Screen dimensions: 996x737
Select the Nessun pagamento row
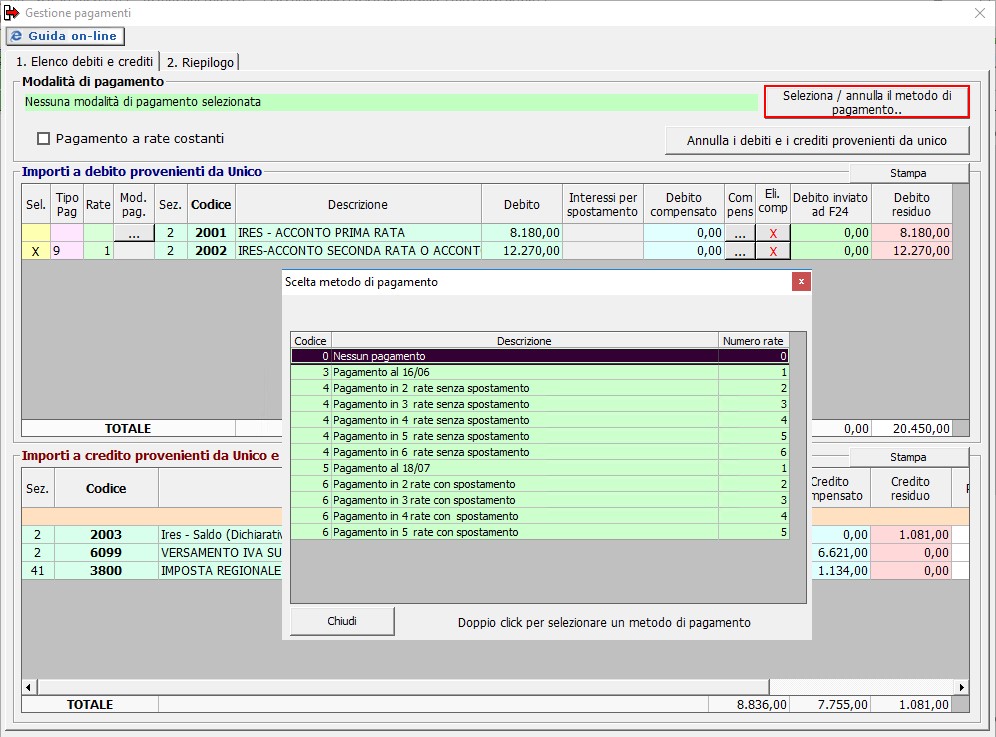pos(540,356)
